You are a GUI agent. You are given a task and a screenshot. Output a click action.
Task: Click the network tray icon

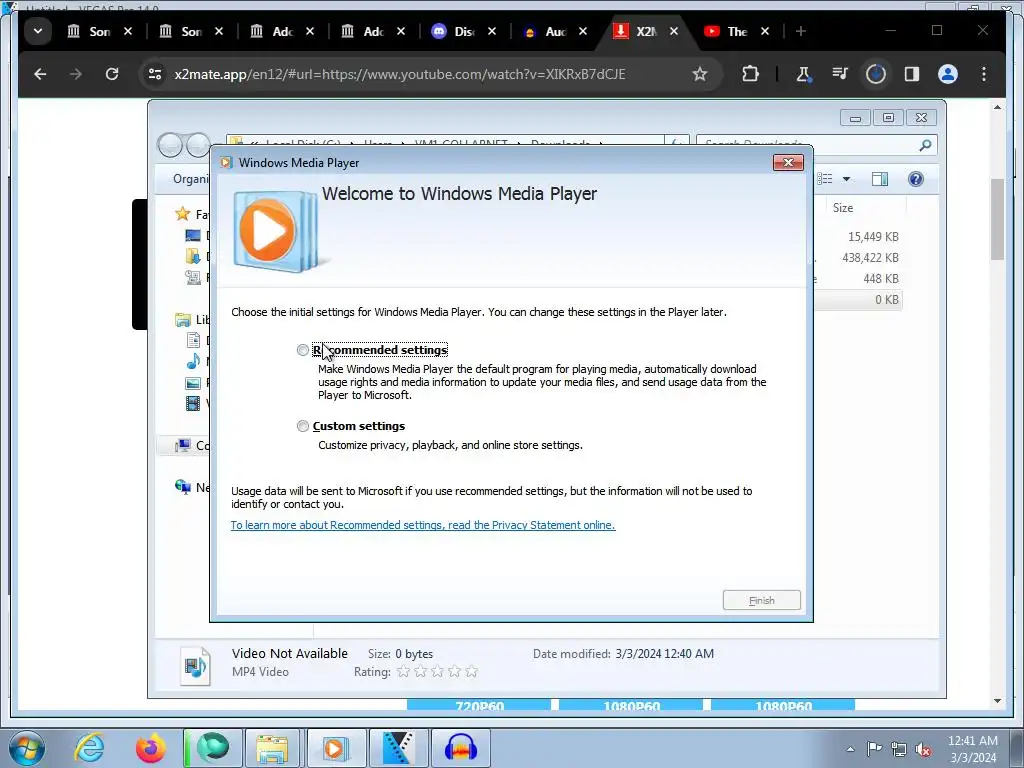click(899, 748)
